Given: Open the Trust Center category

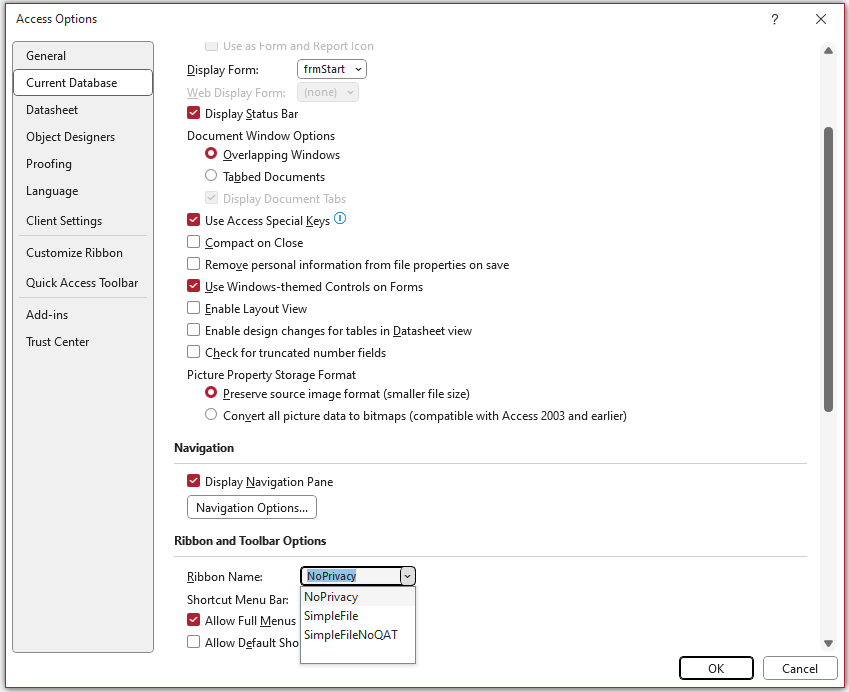Looking at the screenshot, I should 83,342.
